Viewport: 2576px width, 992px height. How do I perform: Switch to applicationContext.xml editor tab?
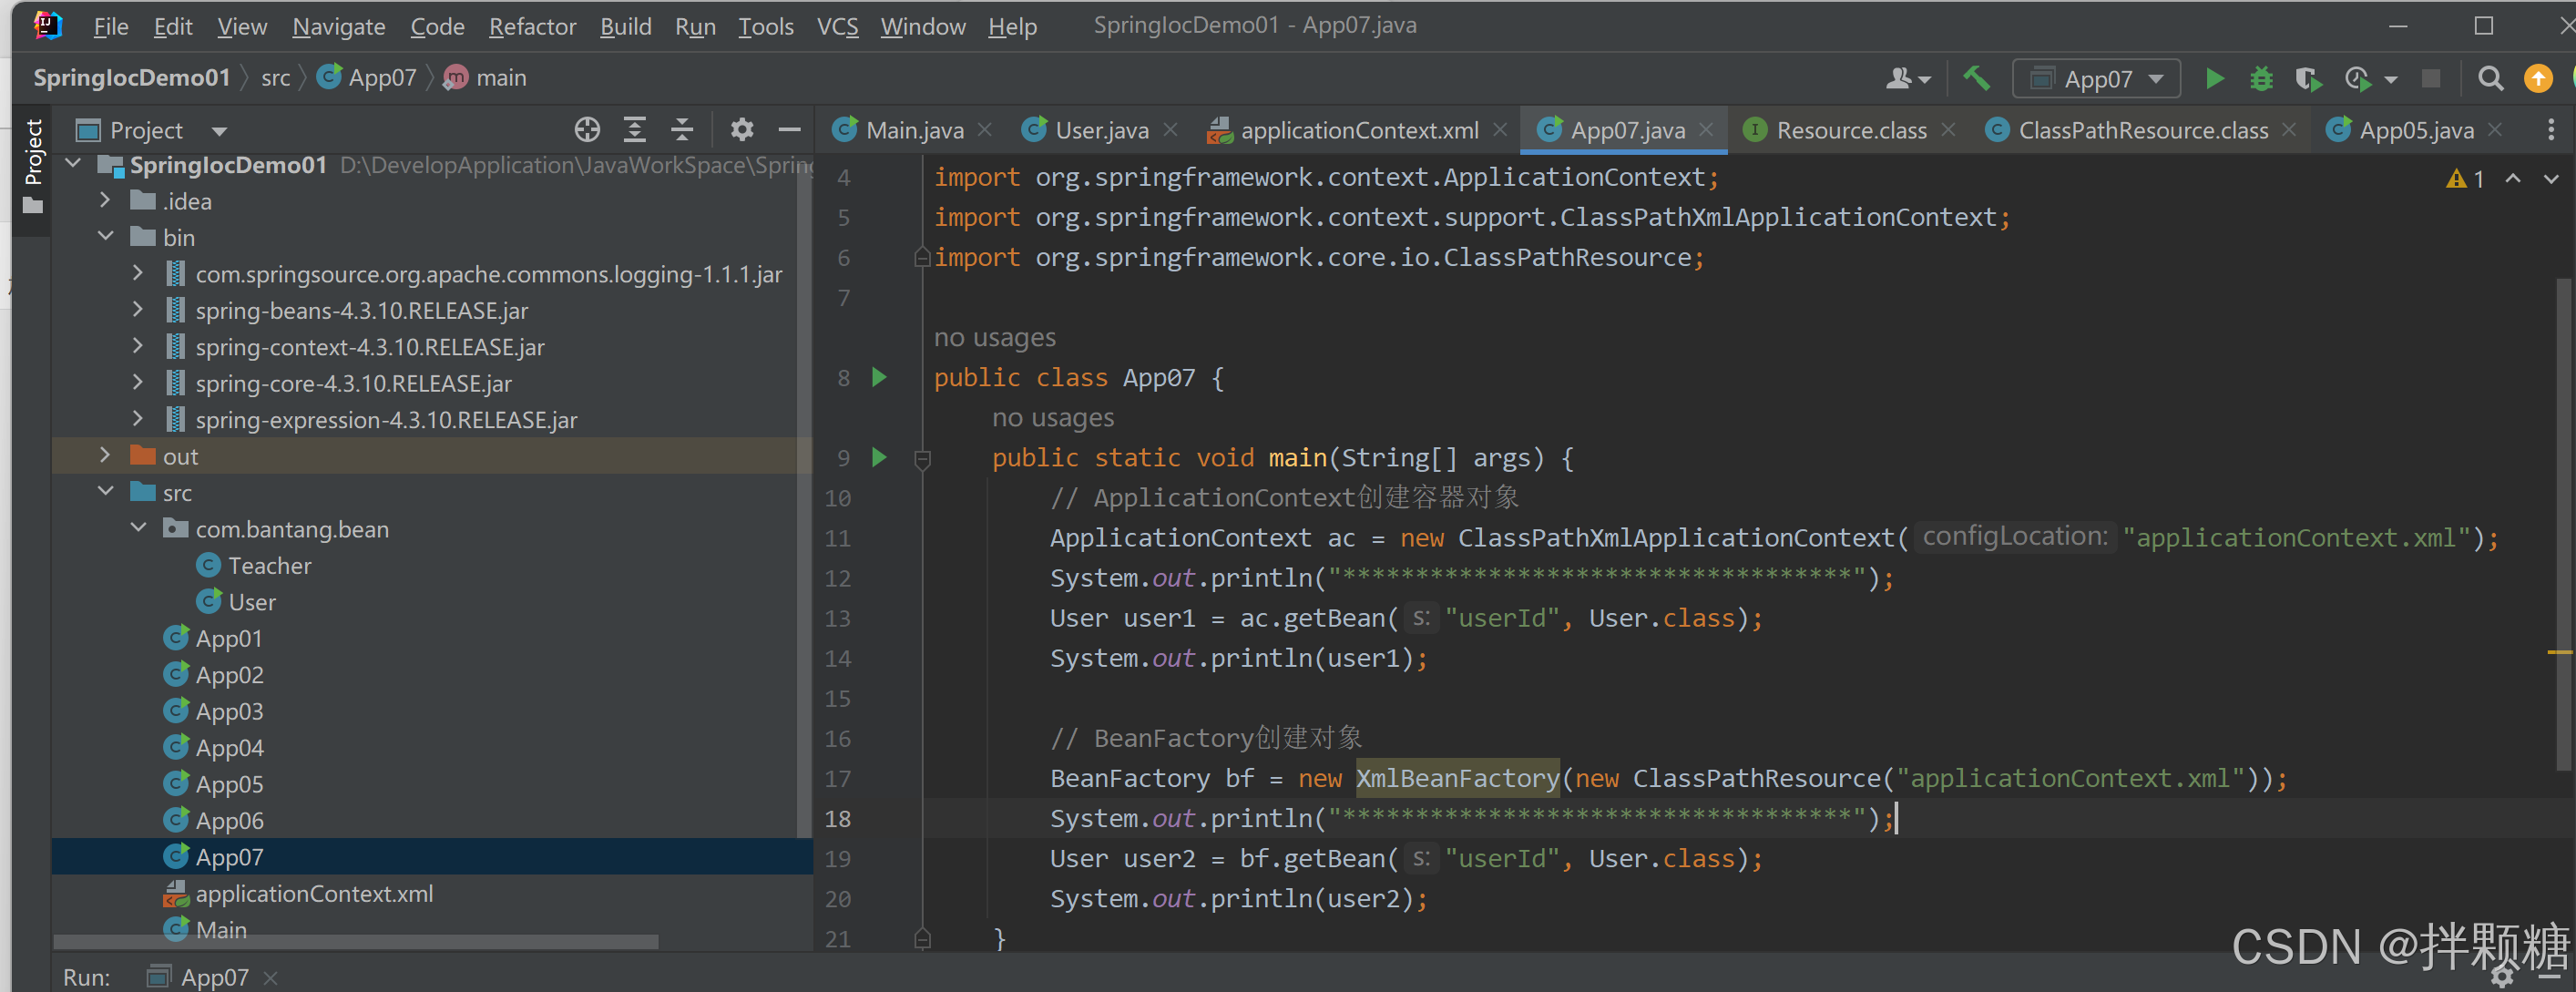point(1358,131)
